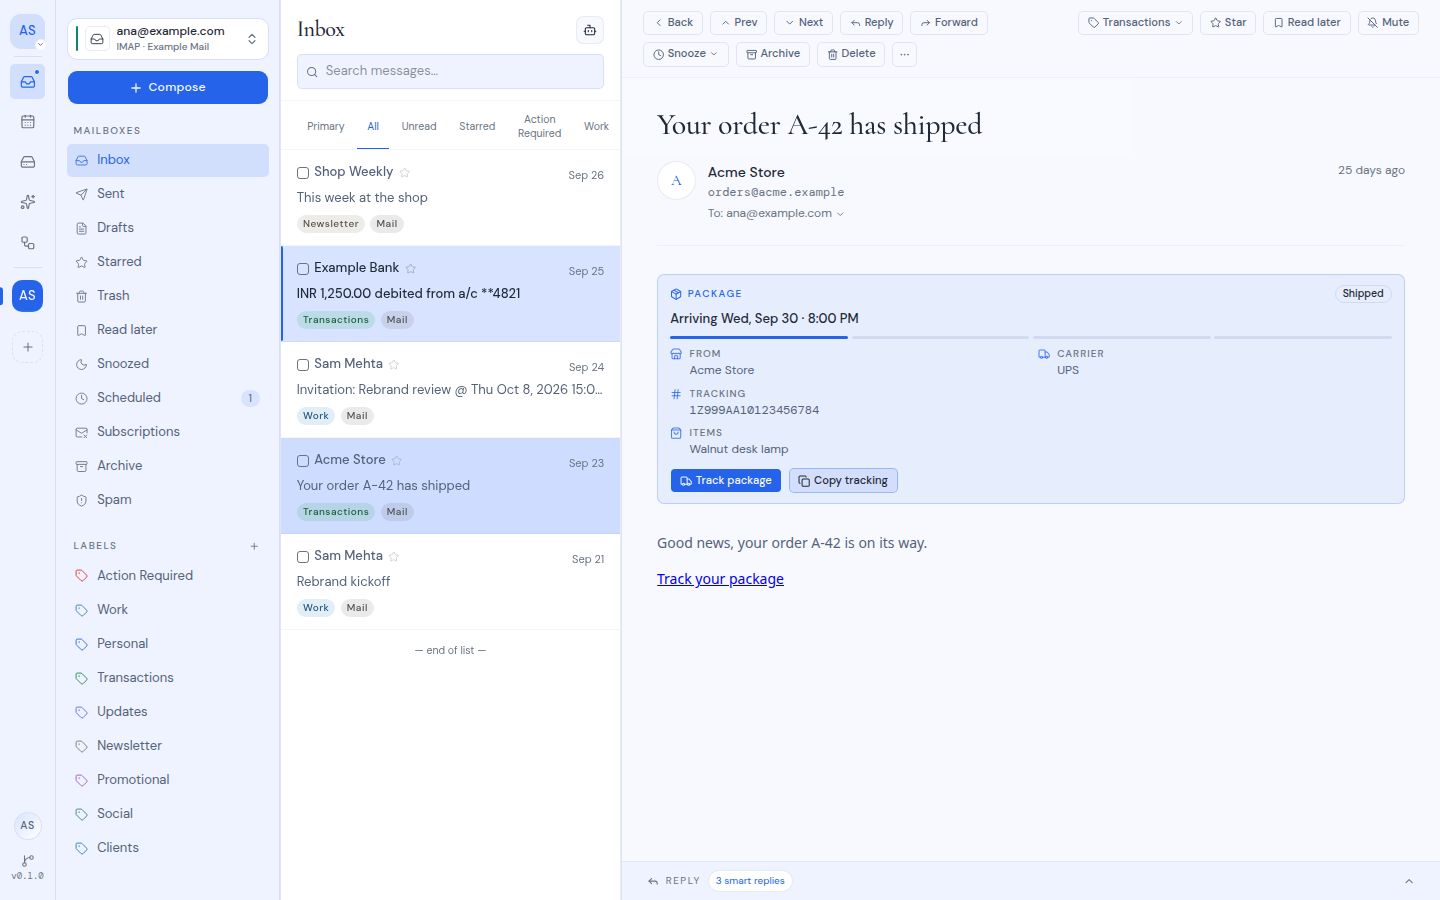Star the Sam Mehta invitation message
Viewport: 1440px width, 900px height.
[x=394, y=365]
